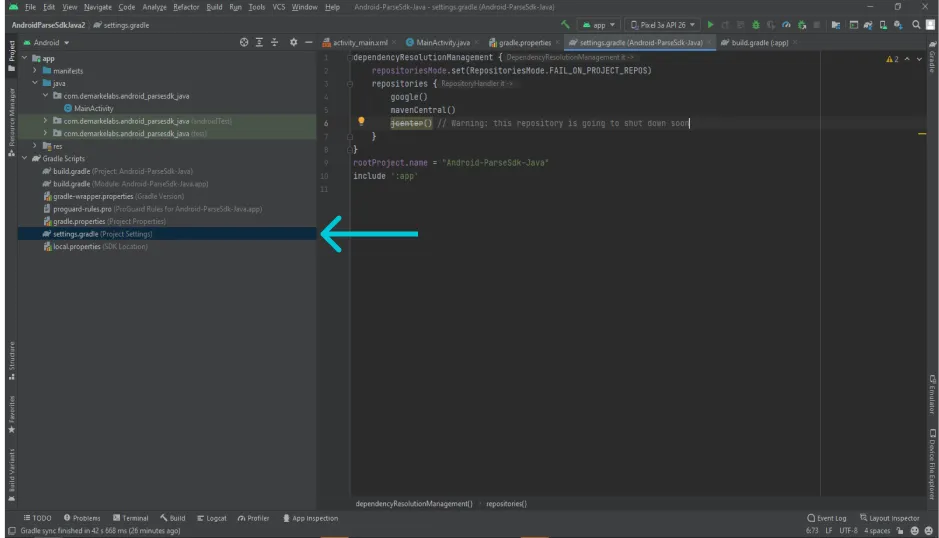Image resolution: width=939 pixels, height=538 pixels.
Task: Select proguard-rules.pro in tree
Action: pos(152,209)
